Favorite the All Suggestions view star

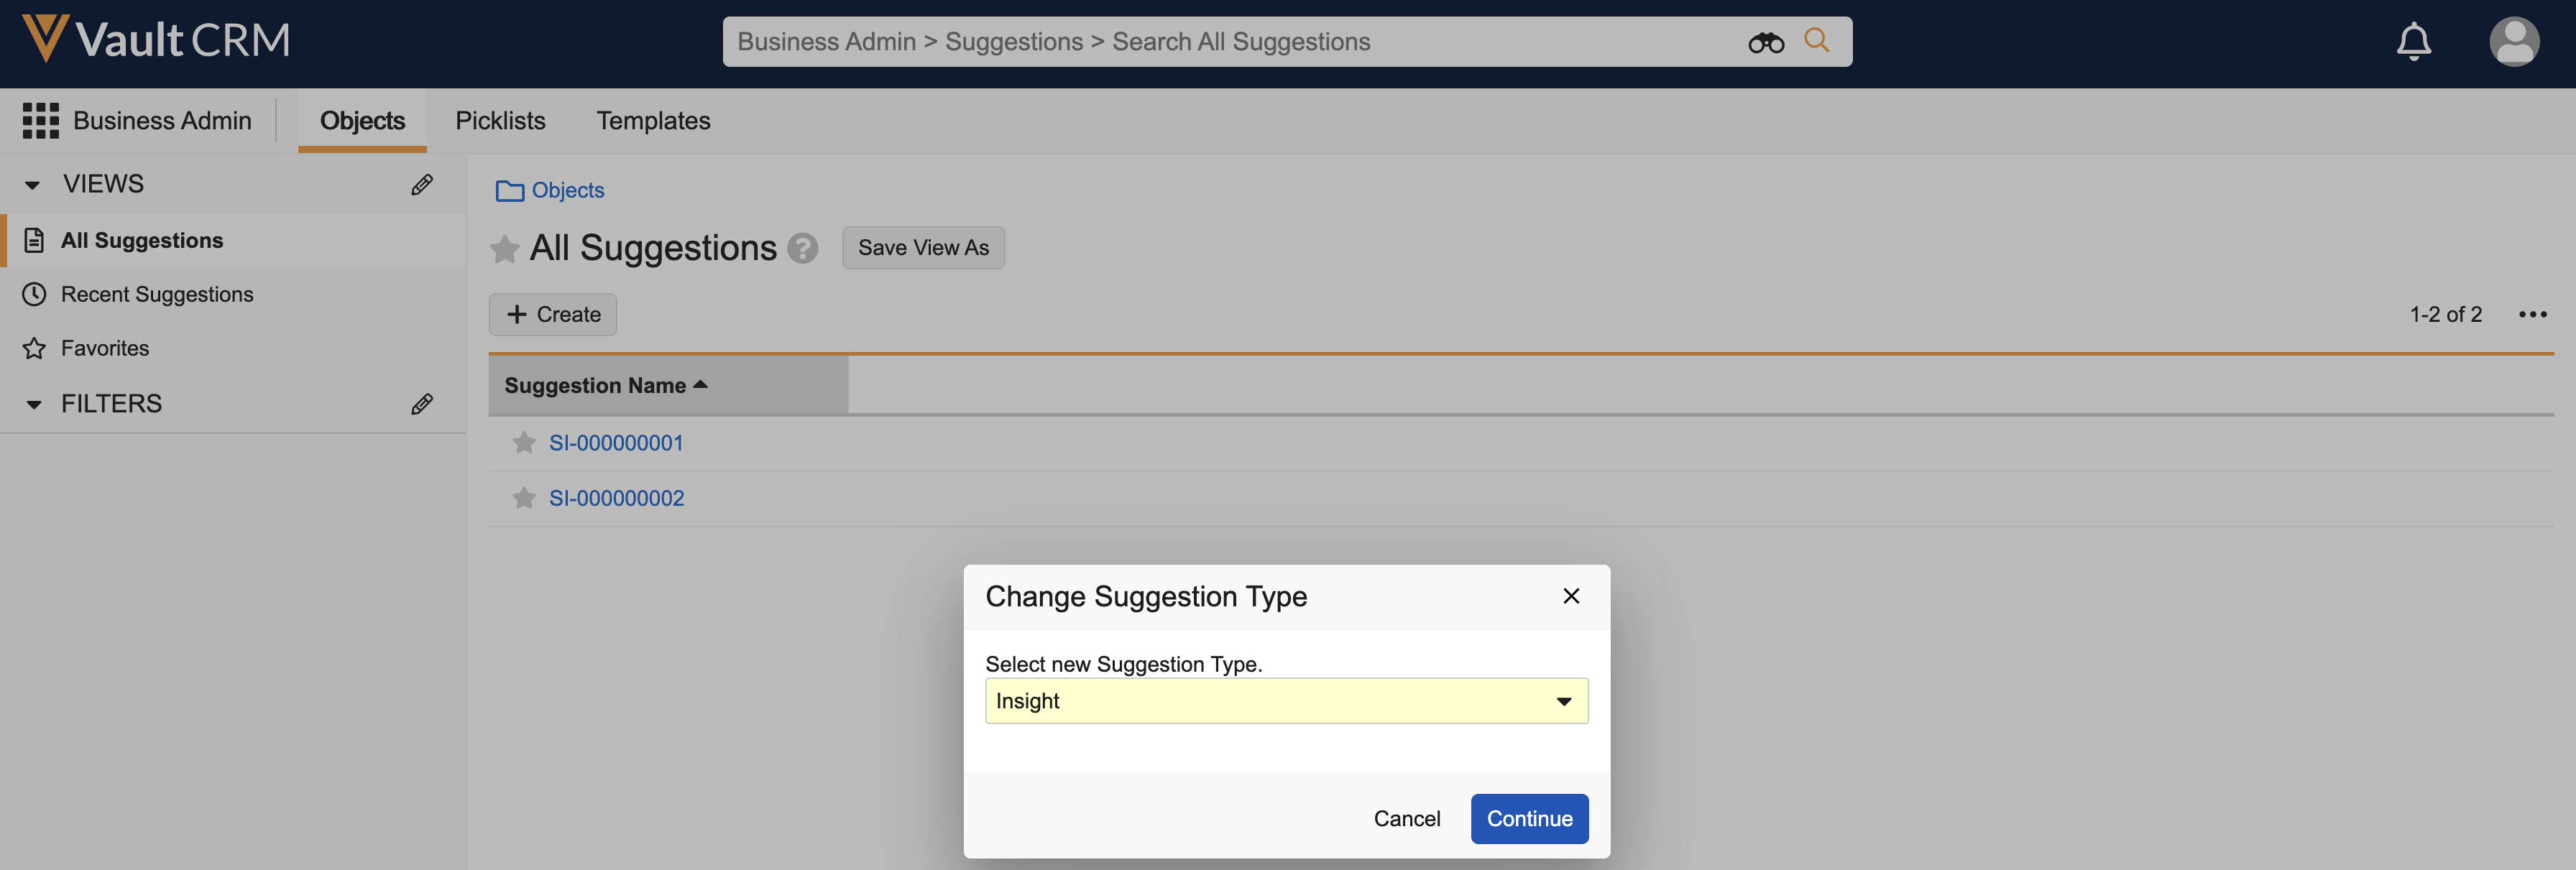[505, 249]
